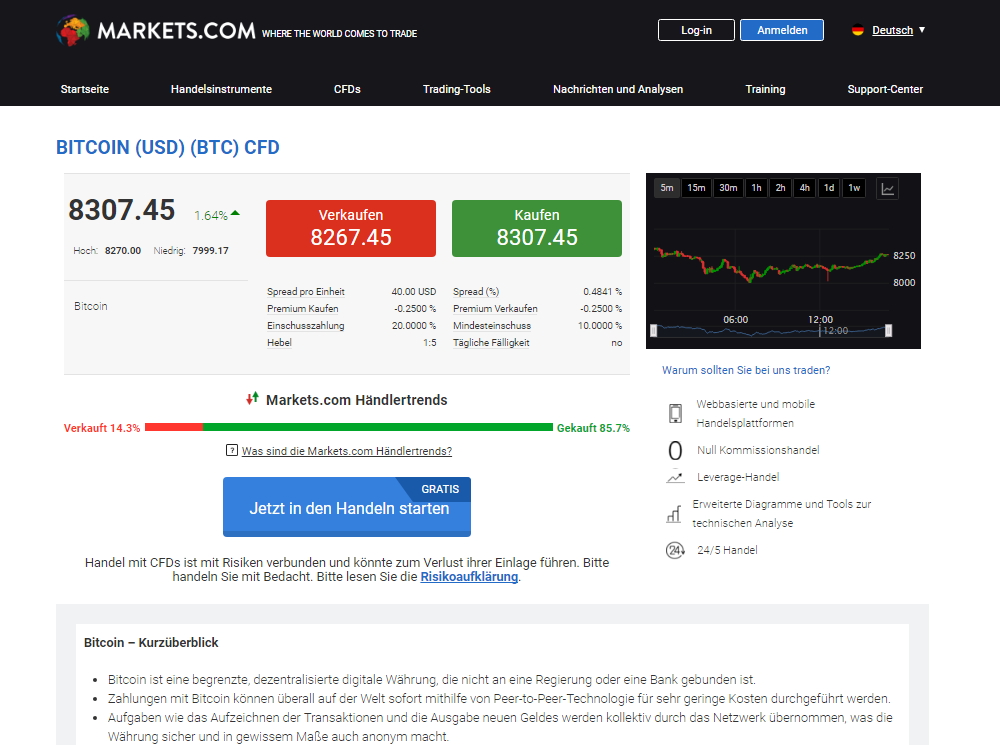1000x745 pixels.
Task: Click the 'BITCOIN (USD) (BTC) CFD' heading
Action: tap(168, 147)
